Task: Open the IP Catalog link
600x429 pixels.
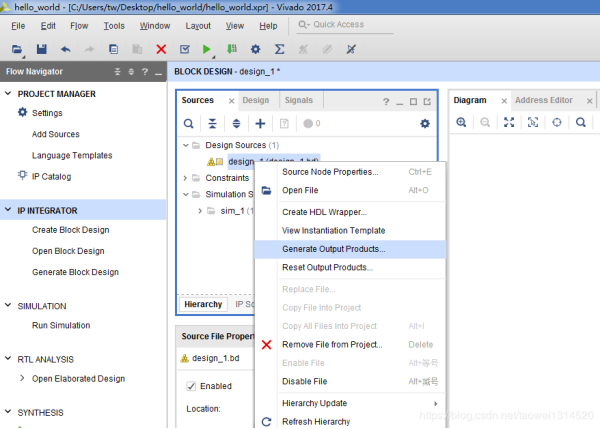Action: click(x=51, y=176)
